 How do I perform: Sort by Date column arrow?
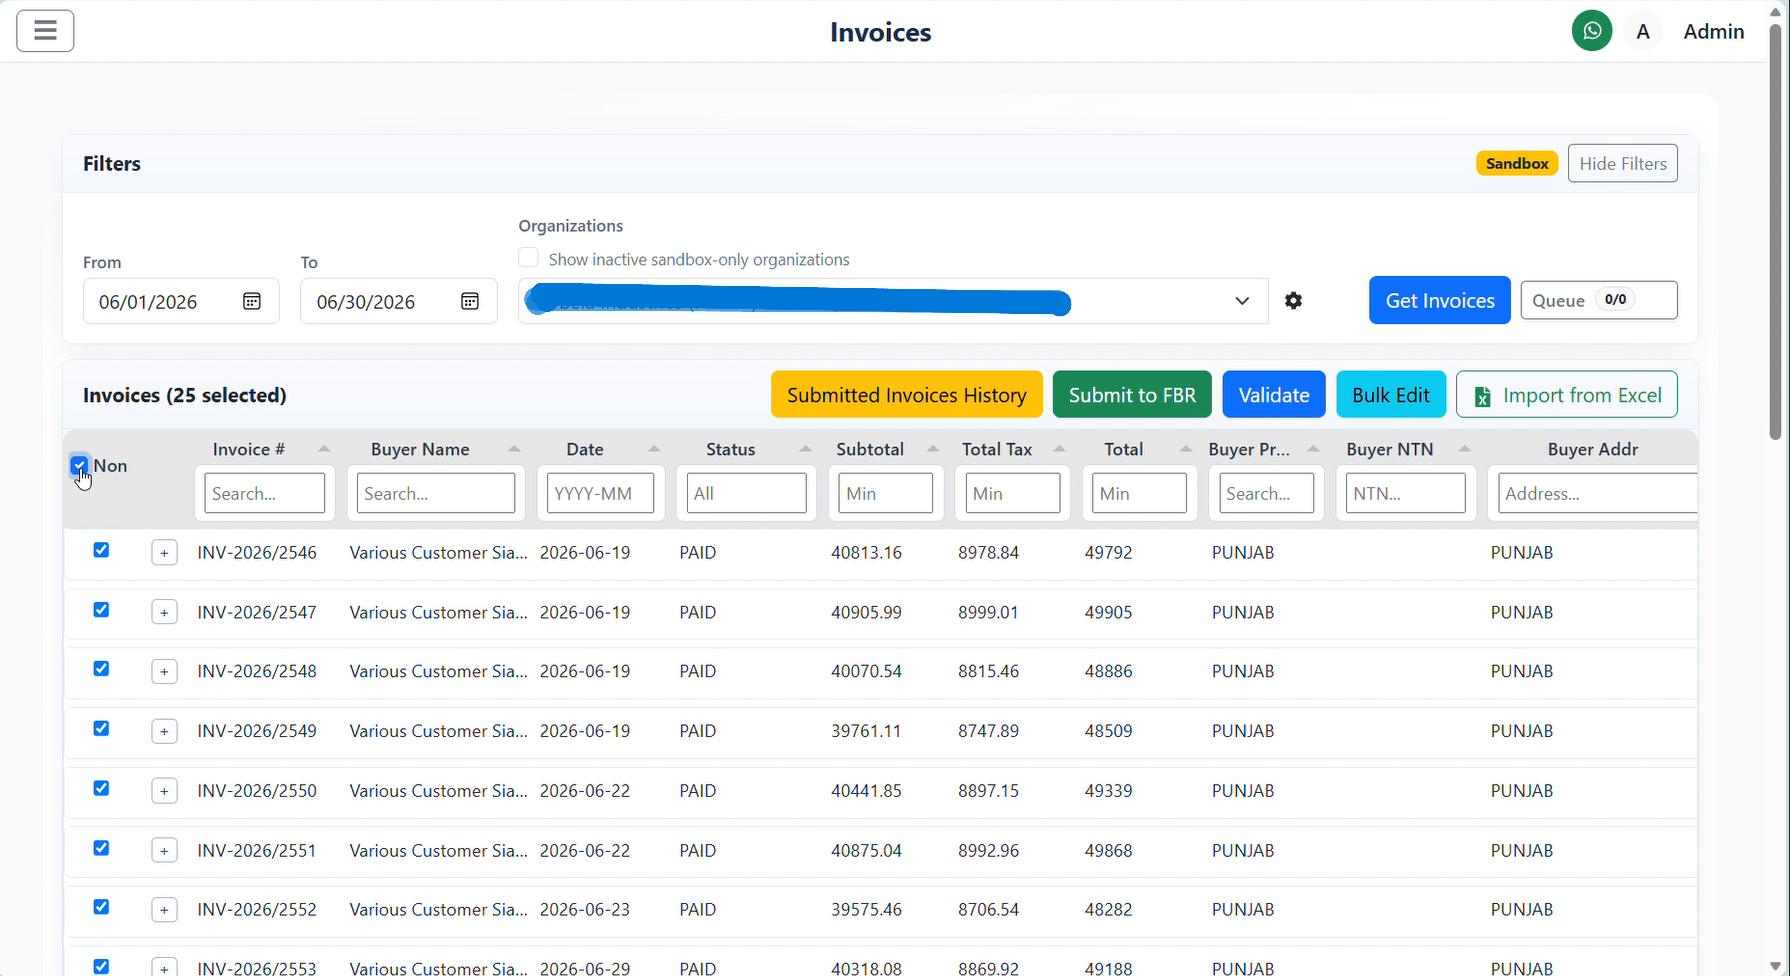coord(654,449)
